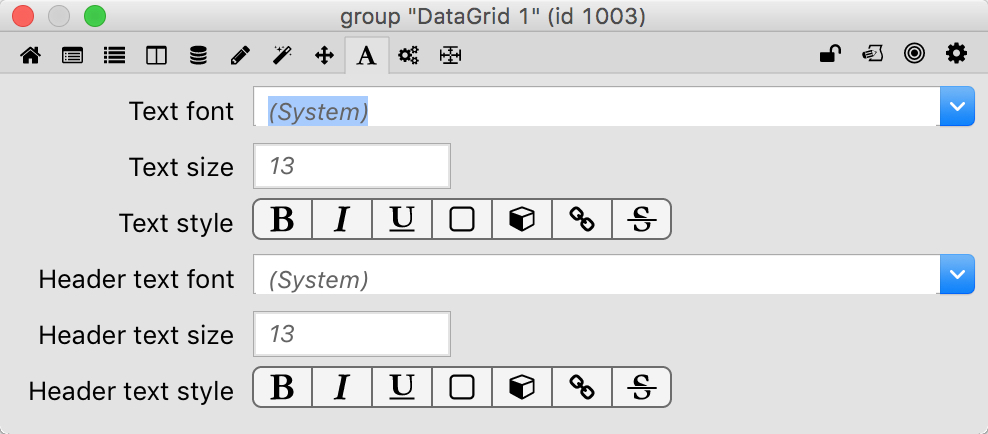988x434 pixels.
Task: Expand the Header text font dropdown arrow
Action: coord(957,274)
